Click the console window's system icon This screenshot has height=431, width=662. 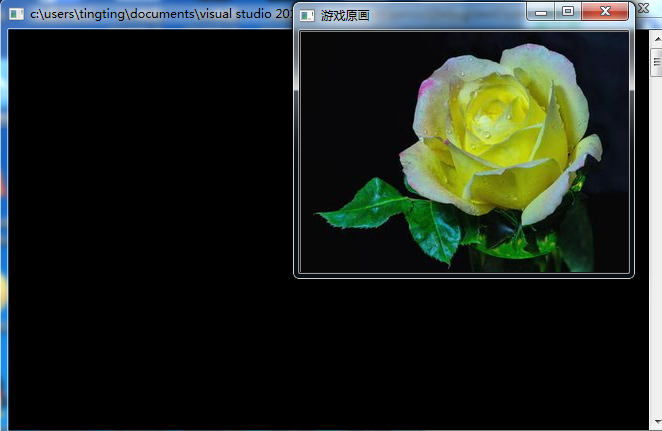(x=16, y=15)
